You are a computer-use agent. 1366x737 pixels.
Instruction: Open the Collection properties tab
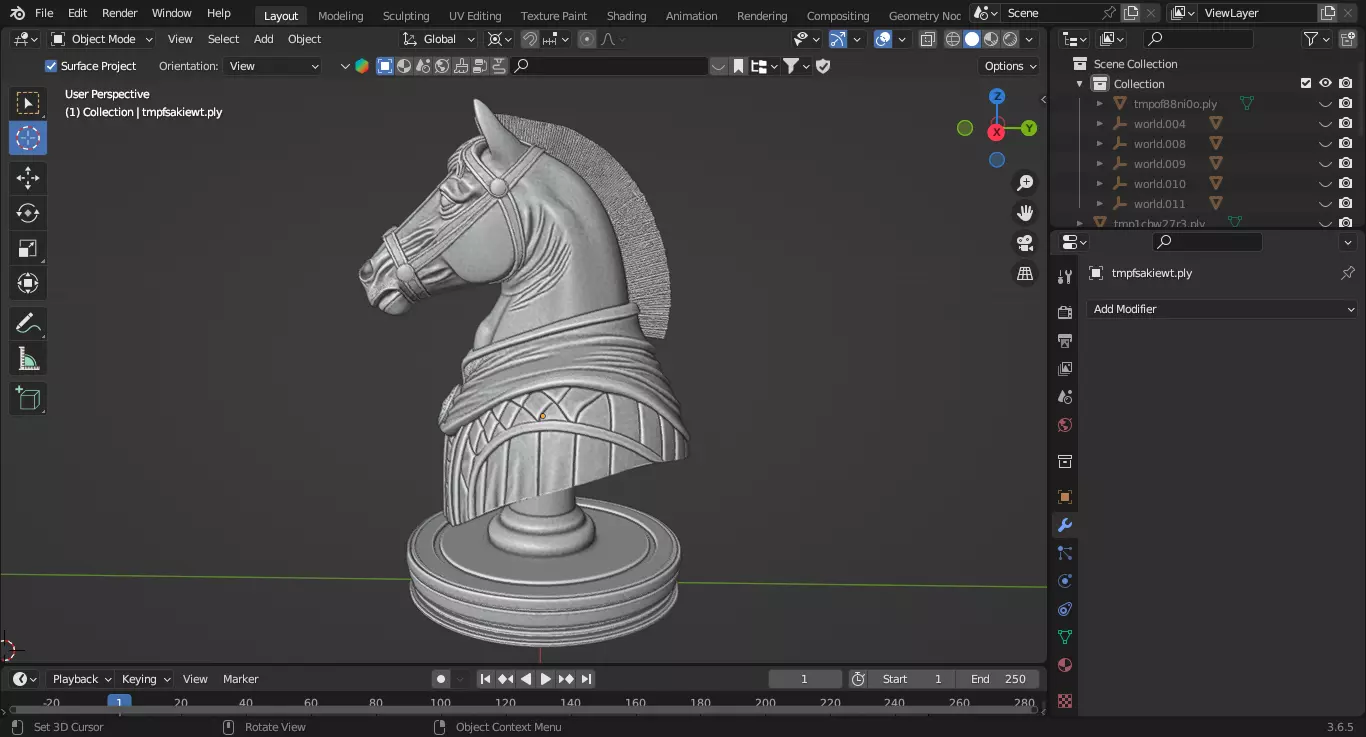coord(1065,461)
